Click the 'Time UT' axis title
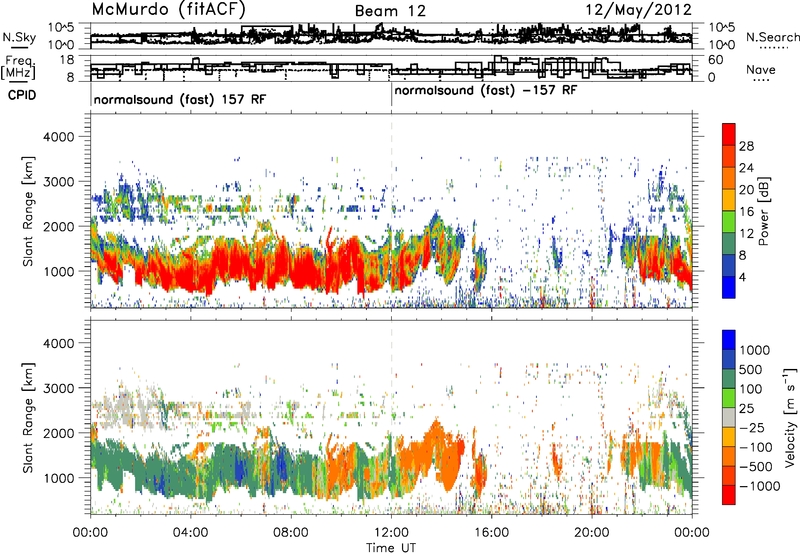The width and height of the screenshot is (800, 554). 391,547
